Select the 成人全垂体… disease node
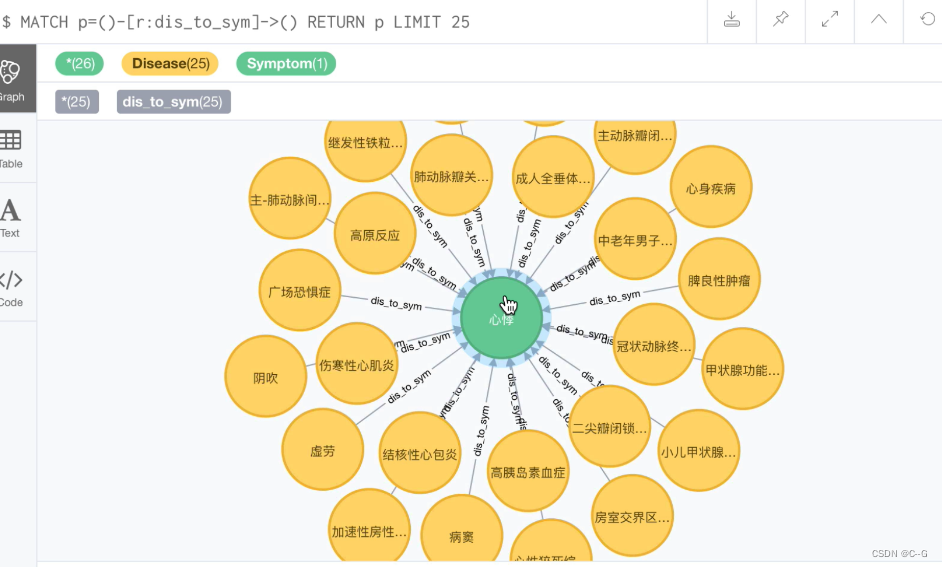This screenshot has width=942, height=567. pyautogui.click(x=553, y=177)
